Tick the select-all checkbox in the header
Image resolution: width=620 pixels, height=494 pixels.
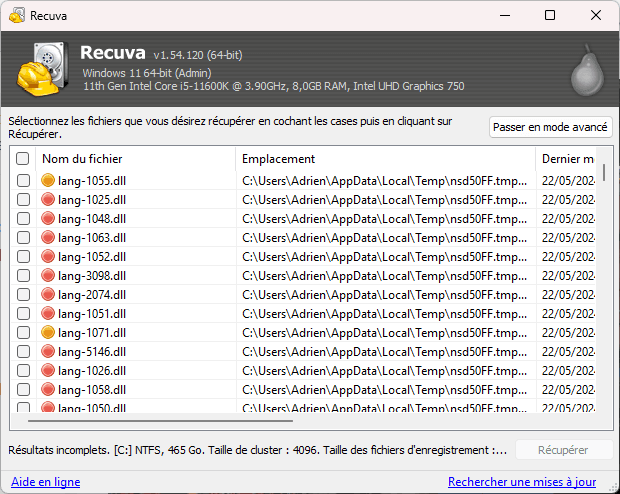[23, 159]
